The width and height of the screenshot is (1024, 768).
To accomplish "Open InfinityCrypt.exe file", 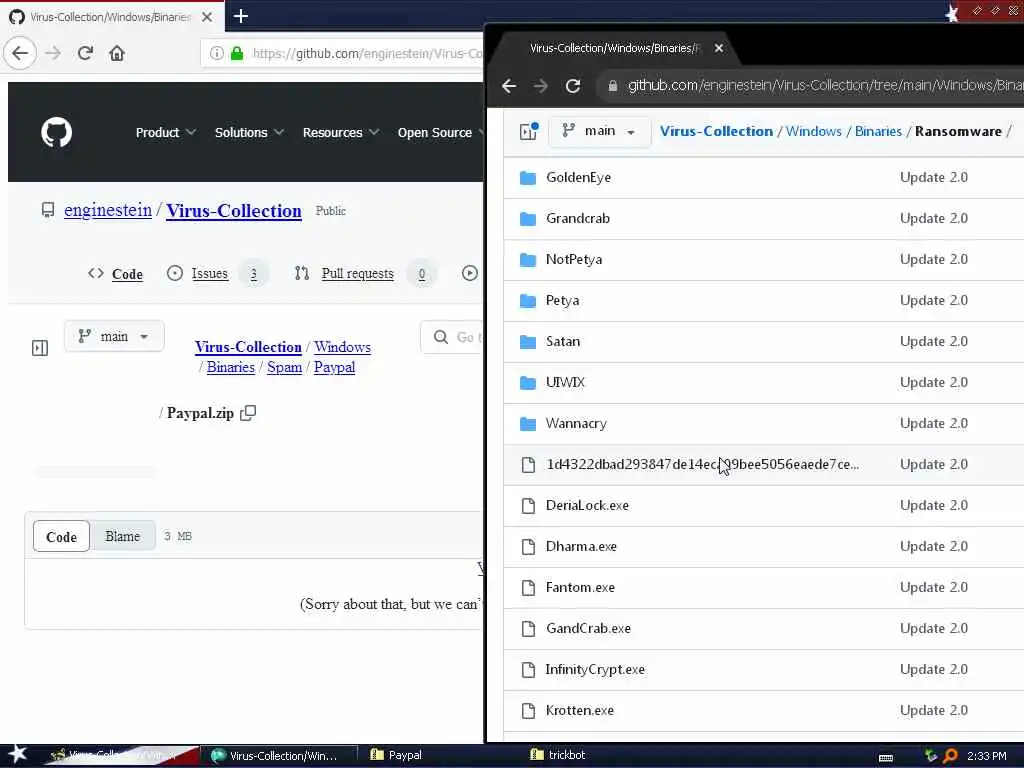I will 595,670.
